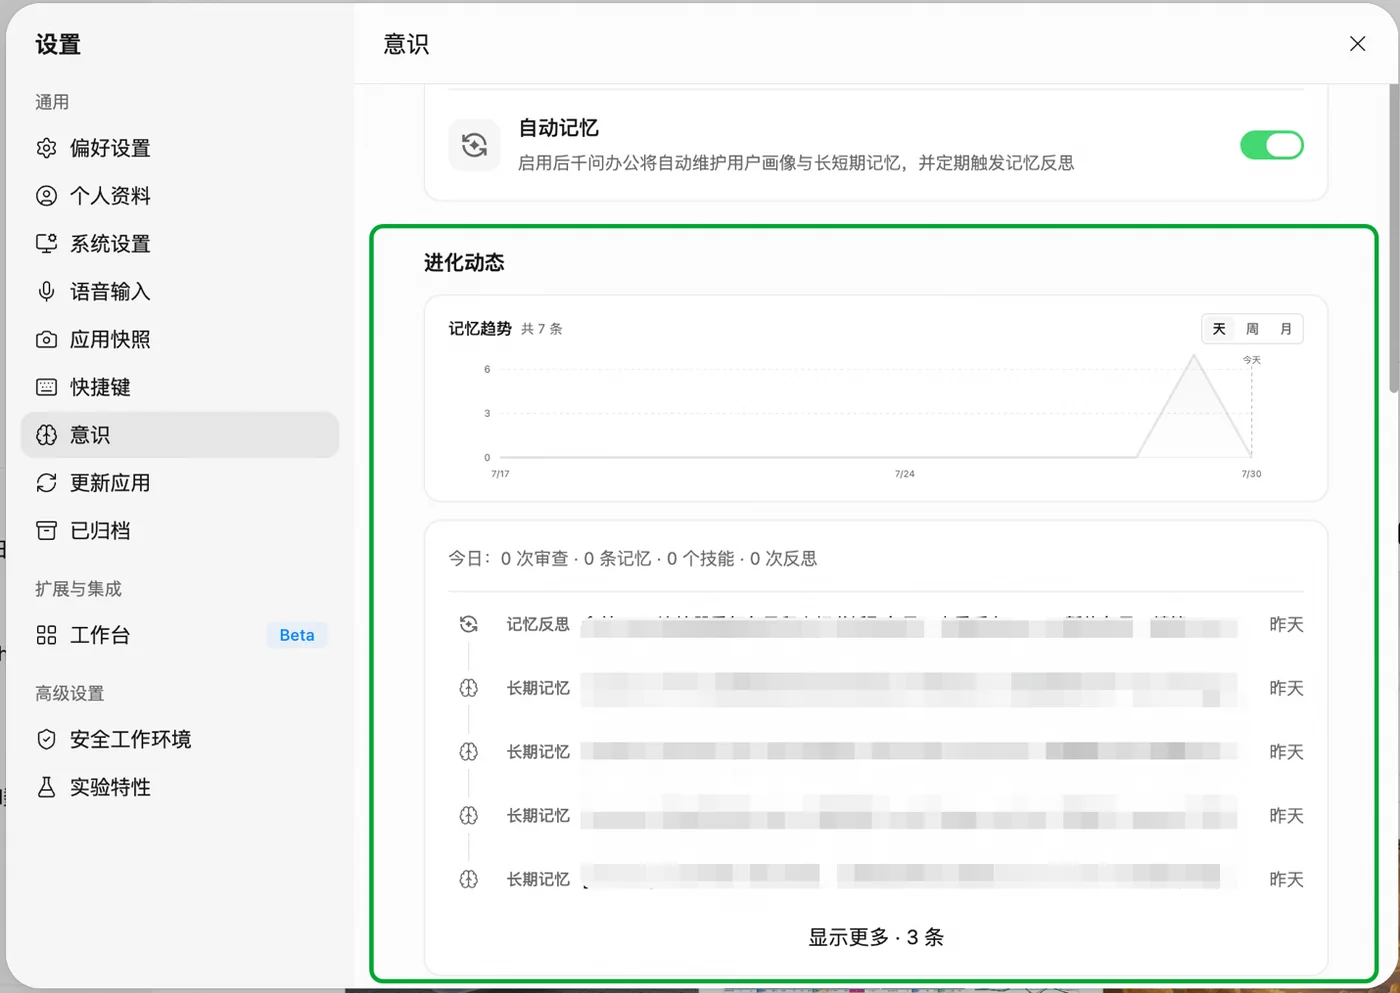Click the icon of the 记忆反思 entry
The width and height of the screenshot is (1400, 993).
tap(468, 624)
